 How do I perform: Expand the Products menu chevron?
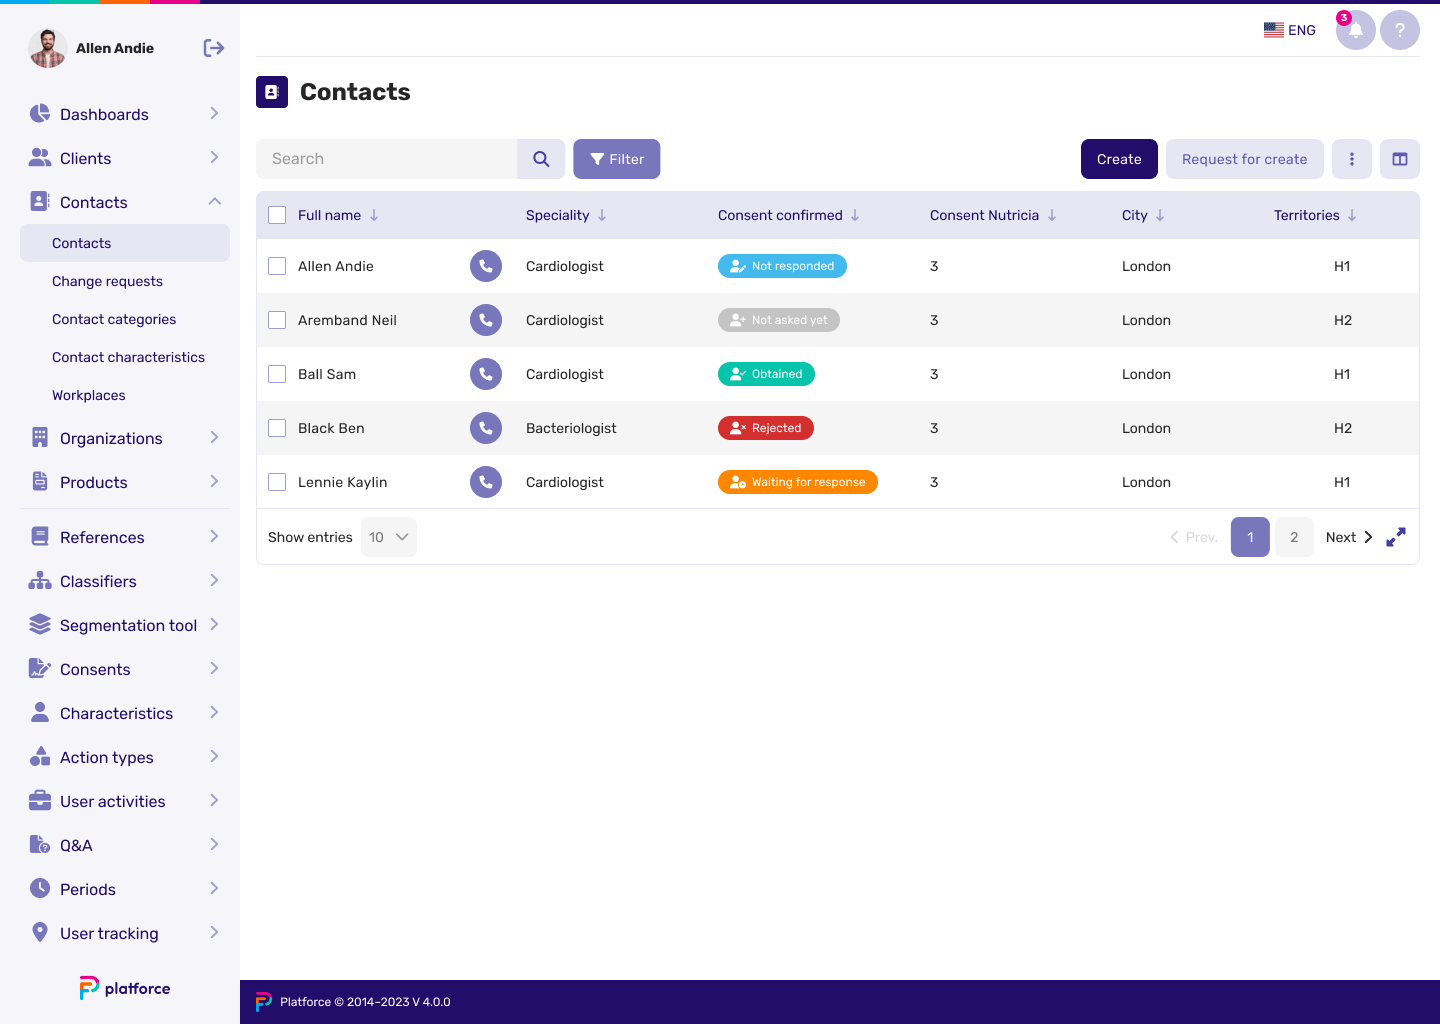214,481
